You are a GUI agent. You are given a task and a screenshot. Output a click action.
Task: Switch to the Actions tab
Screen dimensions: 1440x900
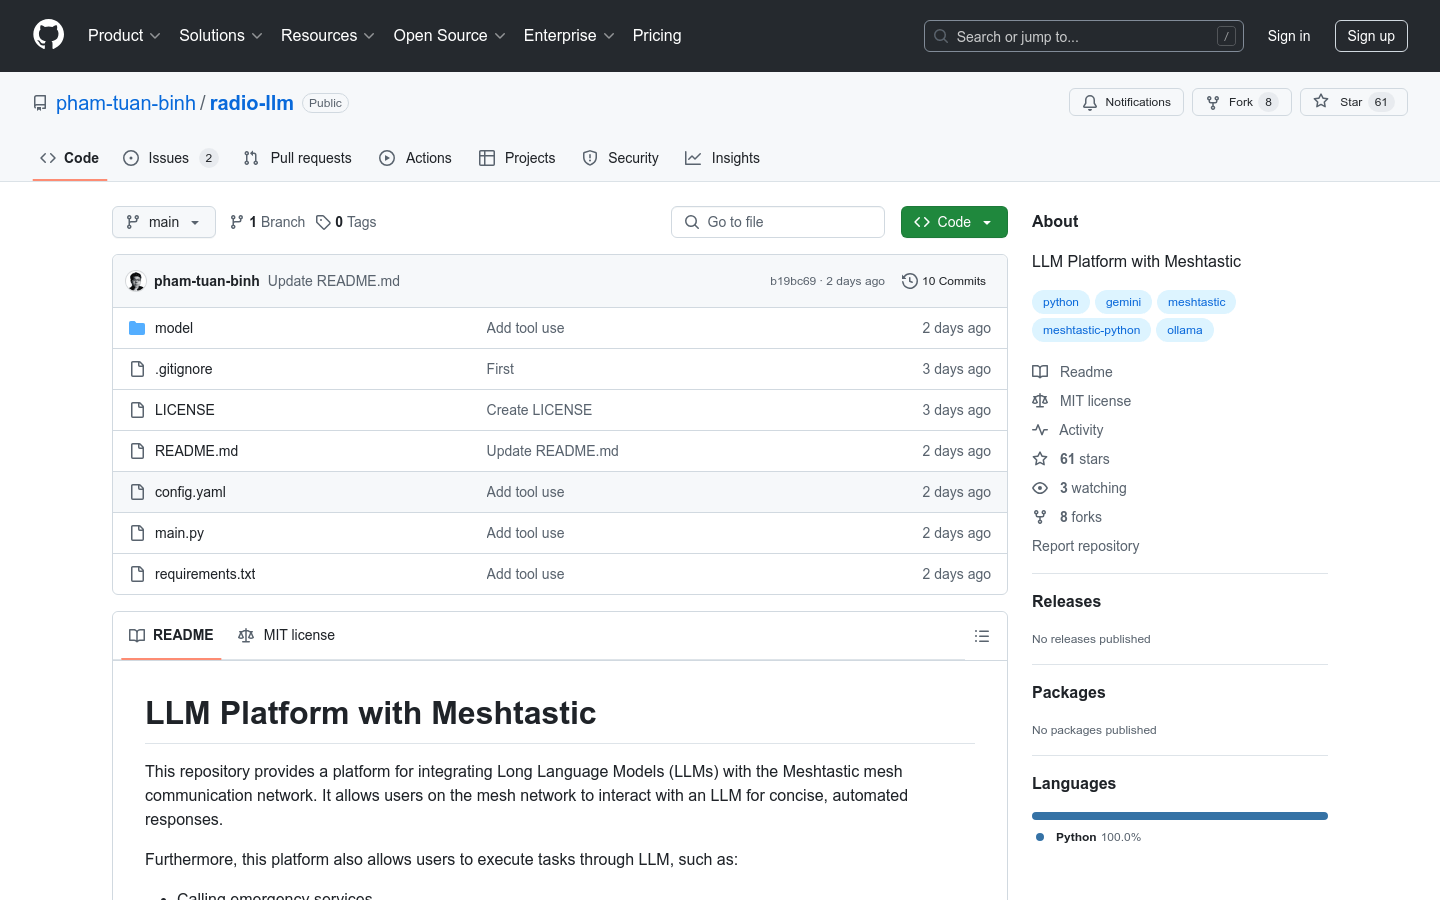pos(415,158)
